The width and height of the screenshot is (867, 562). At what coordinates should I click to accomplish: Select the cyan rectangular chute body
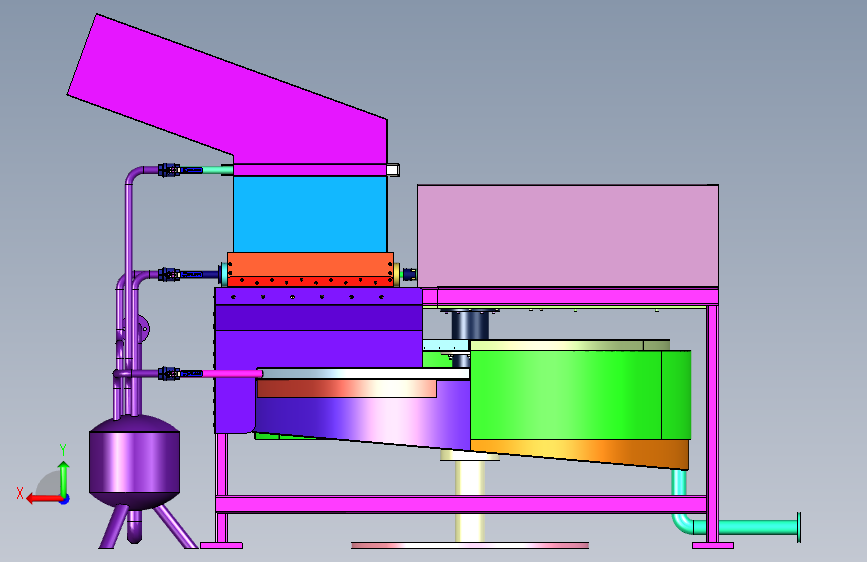point(310,214)
